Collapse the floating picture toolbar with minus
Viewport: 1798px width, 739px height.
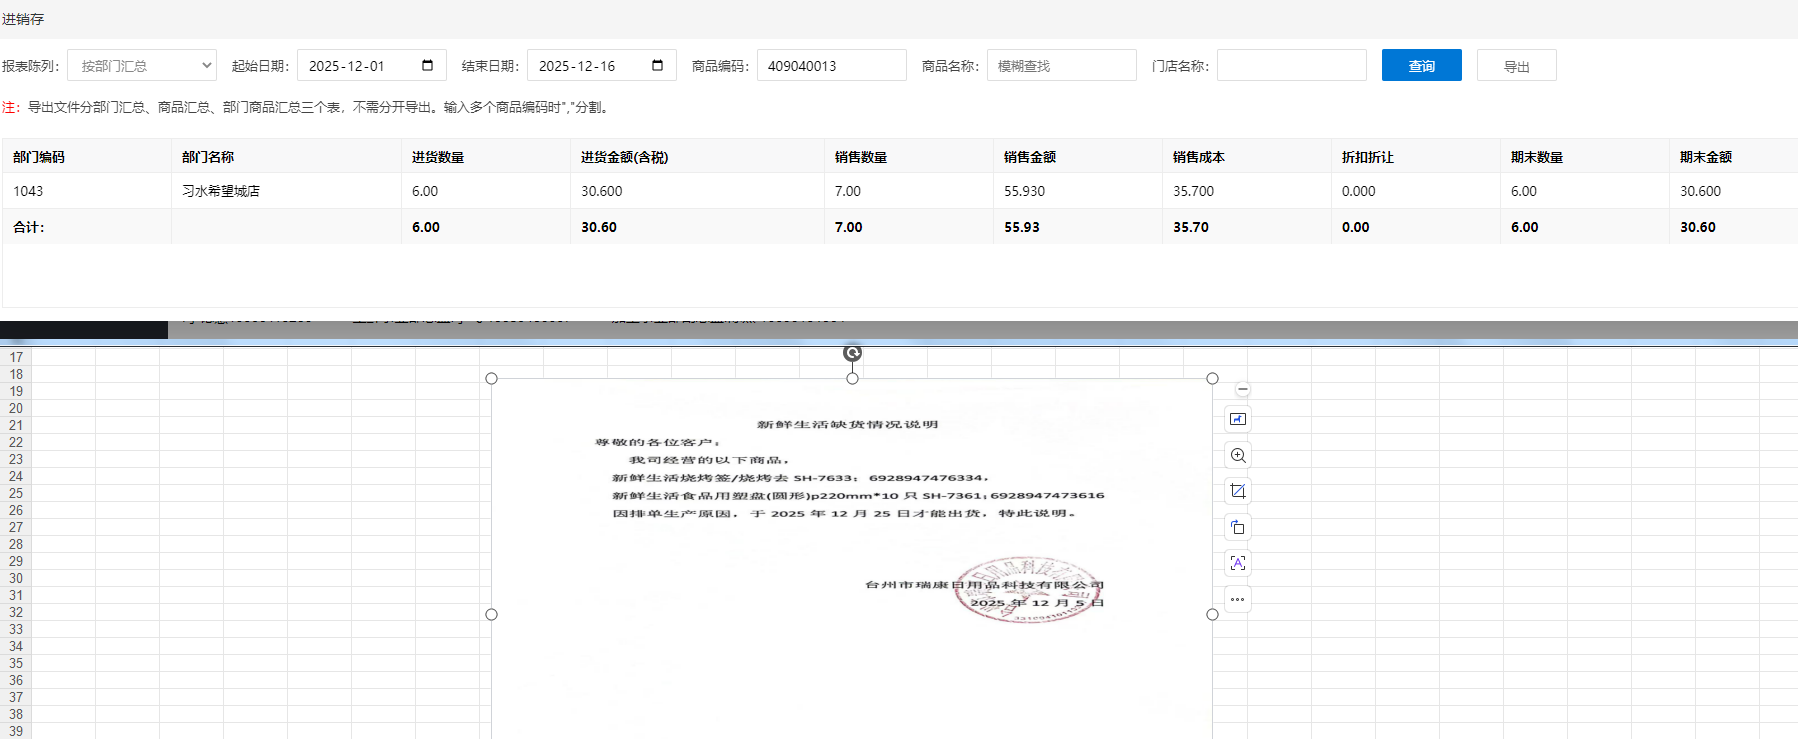point(1243,389)
